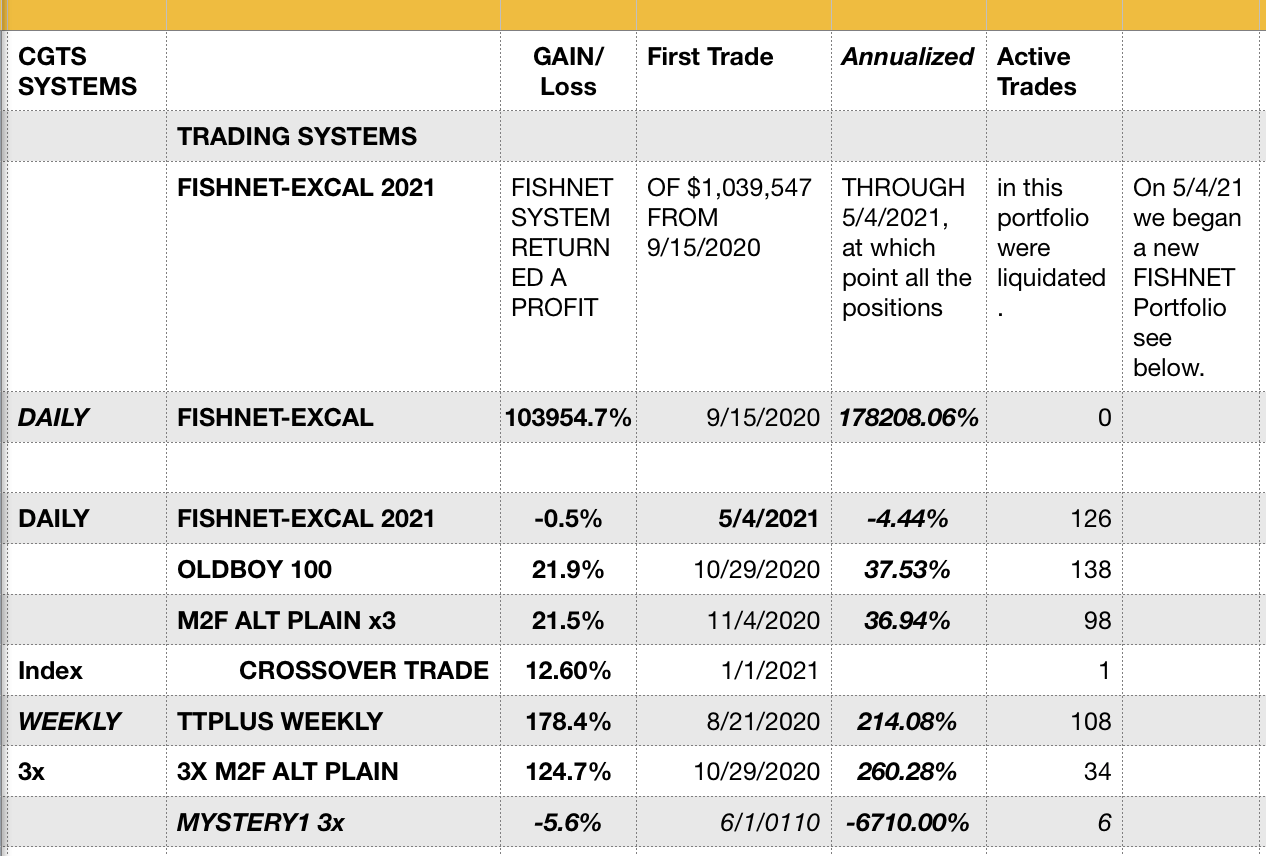Select the Index row label cell
Screen dimensions: 1266x856
click(51, 671)
